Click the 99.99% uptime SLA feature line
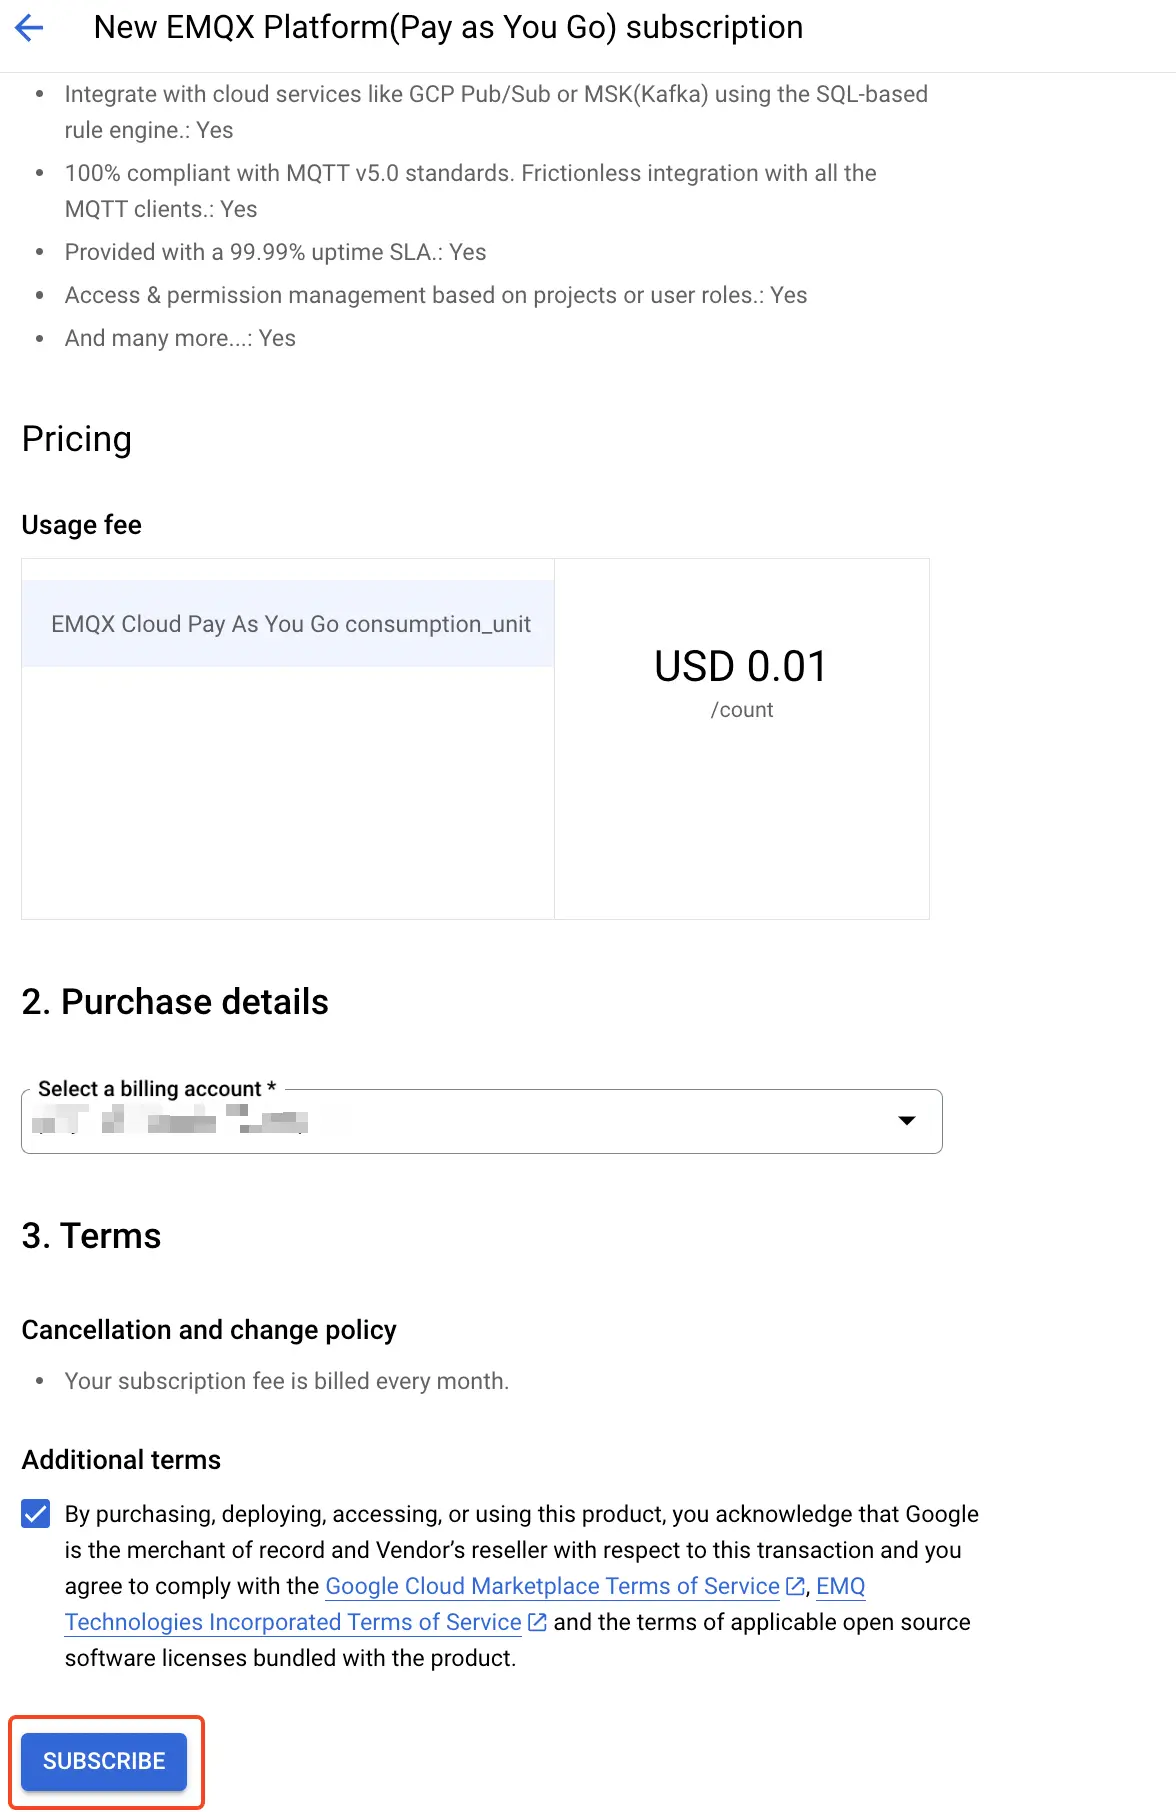1176x1812 pixels. [x=275, y=252]
